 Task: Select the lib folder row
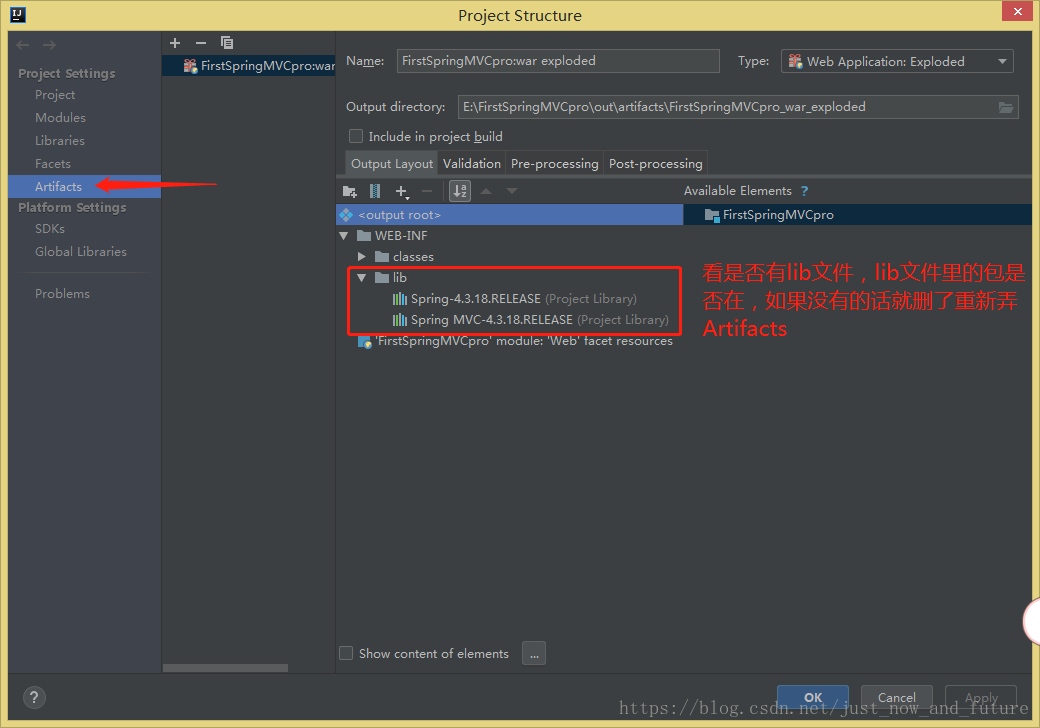(x=509, y=278)
